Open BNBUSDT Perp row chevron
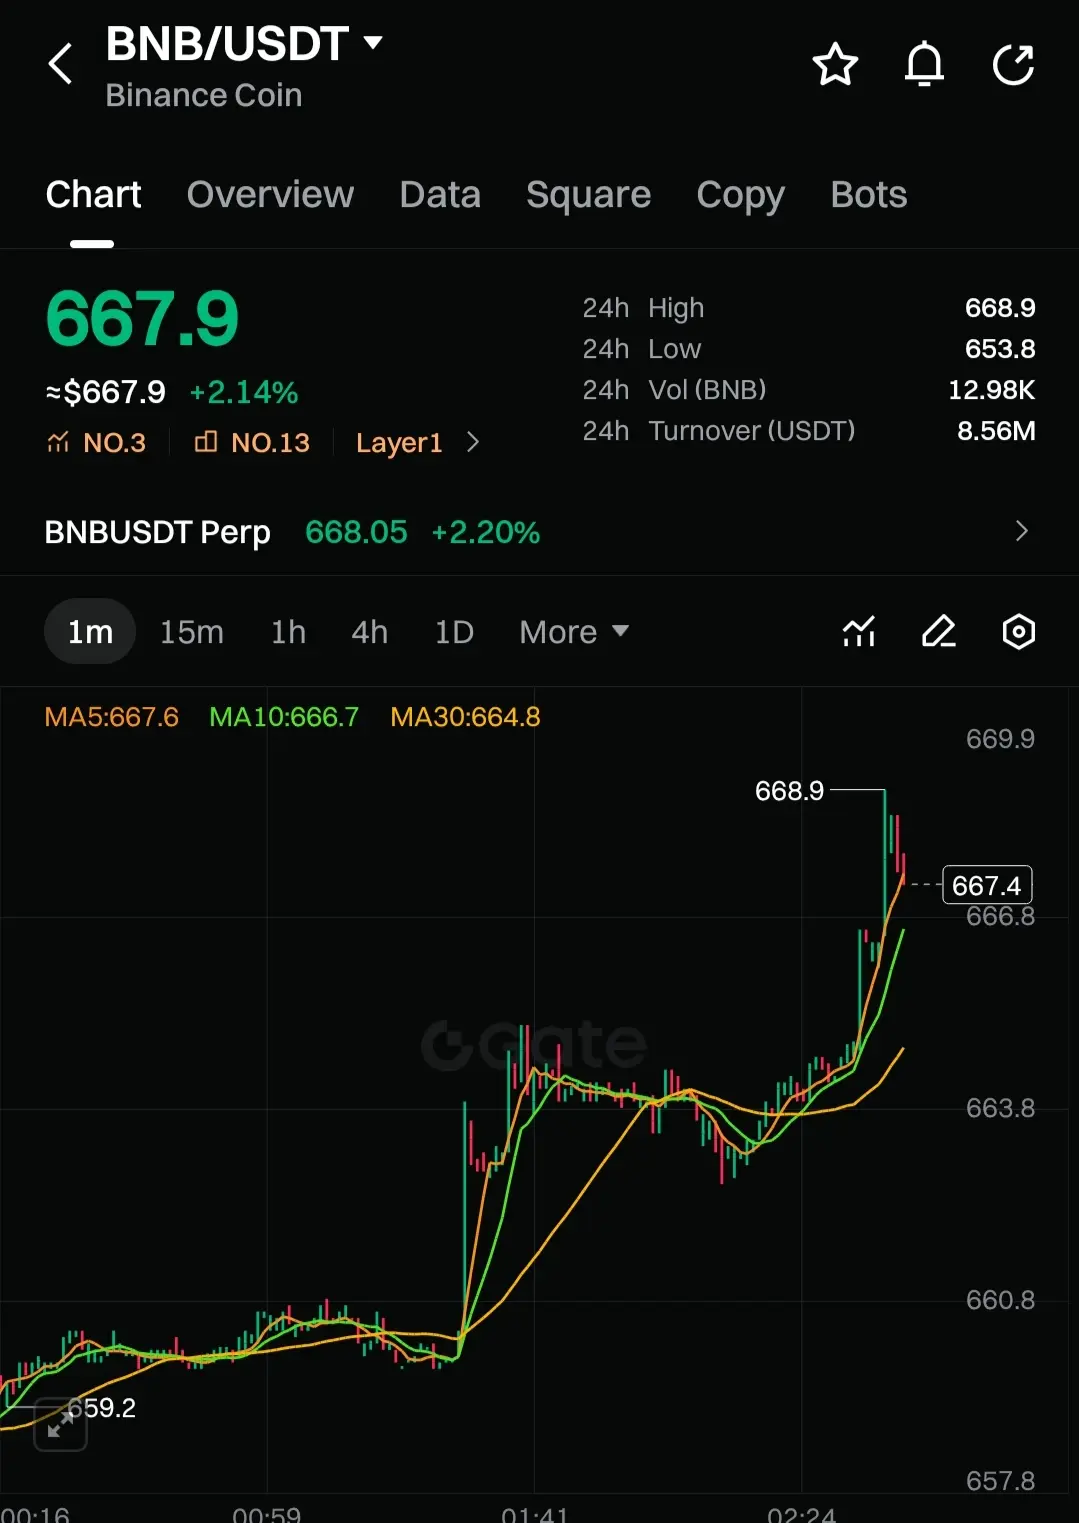 point(1021,531)
